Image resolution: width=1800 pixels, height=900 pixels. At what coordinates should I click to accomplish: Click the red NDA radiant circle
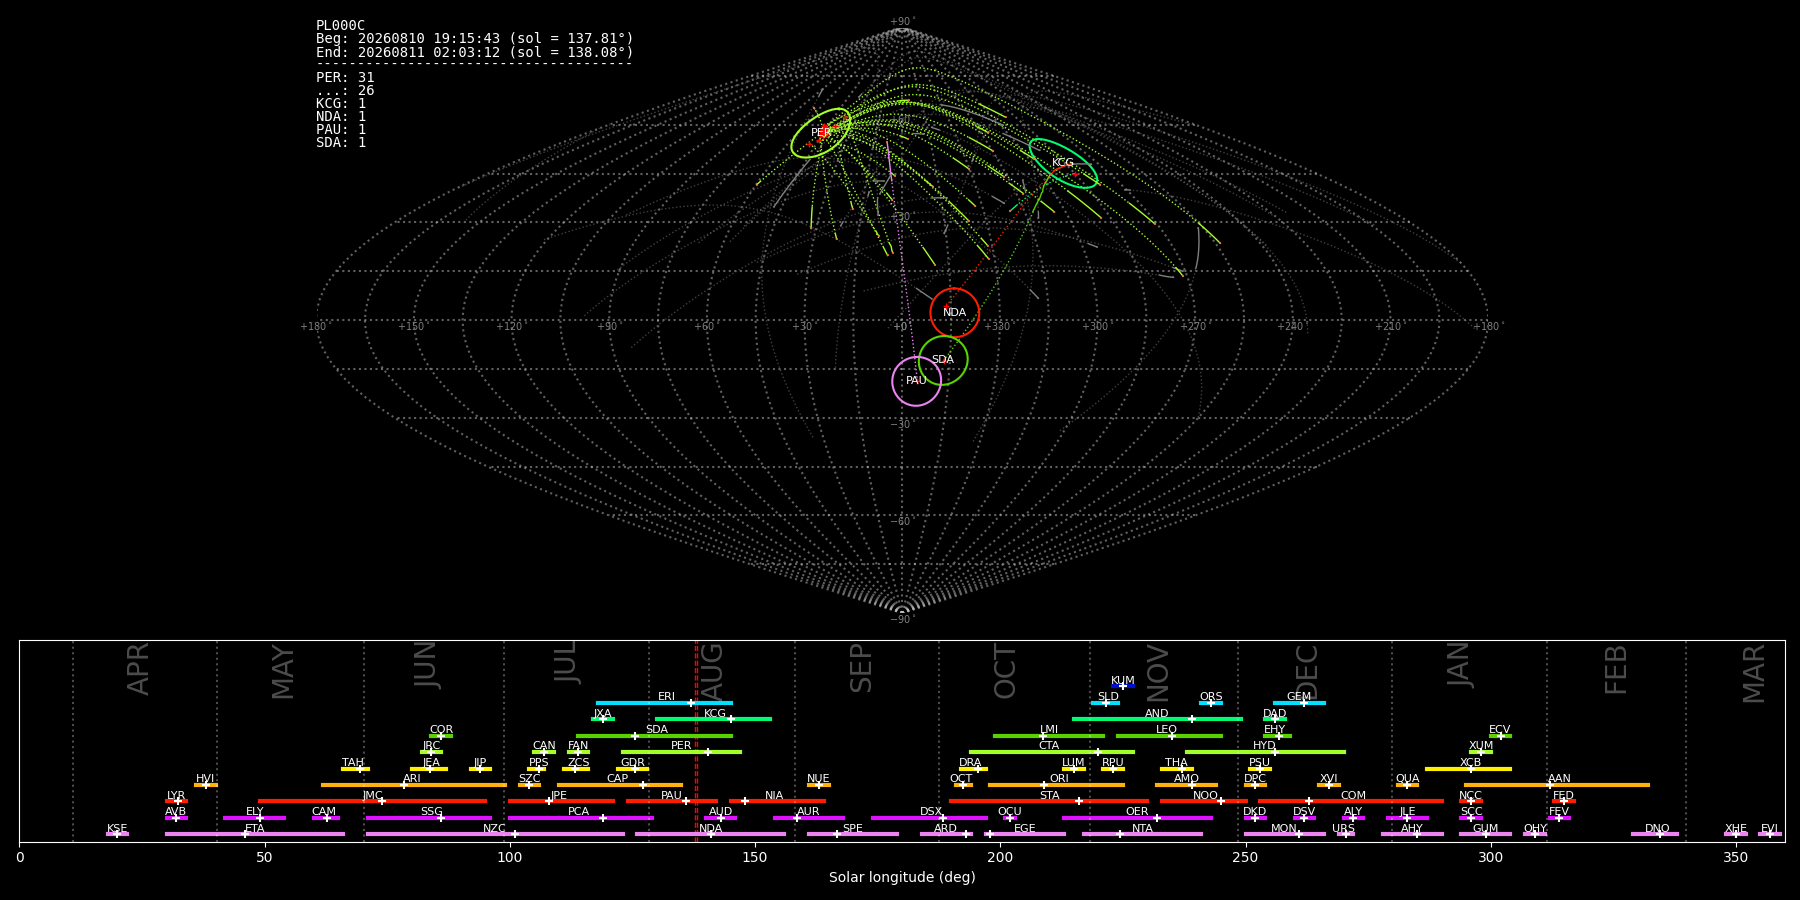(955, 313)
